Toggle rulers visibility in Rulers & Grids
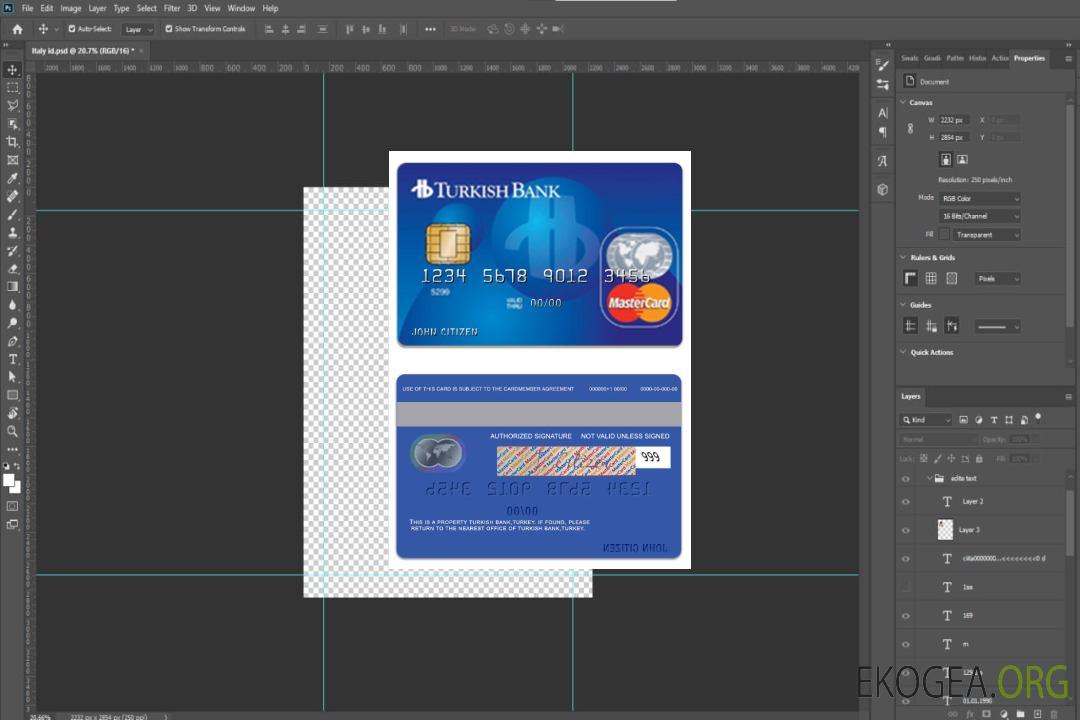This screenshot has width=1080, height=720. pos(910,278)
